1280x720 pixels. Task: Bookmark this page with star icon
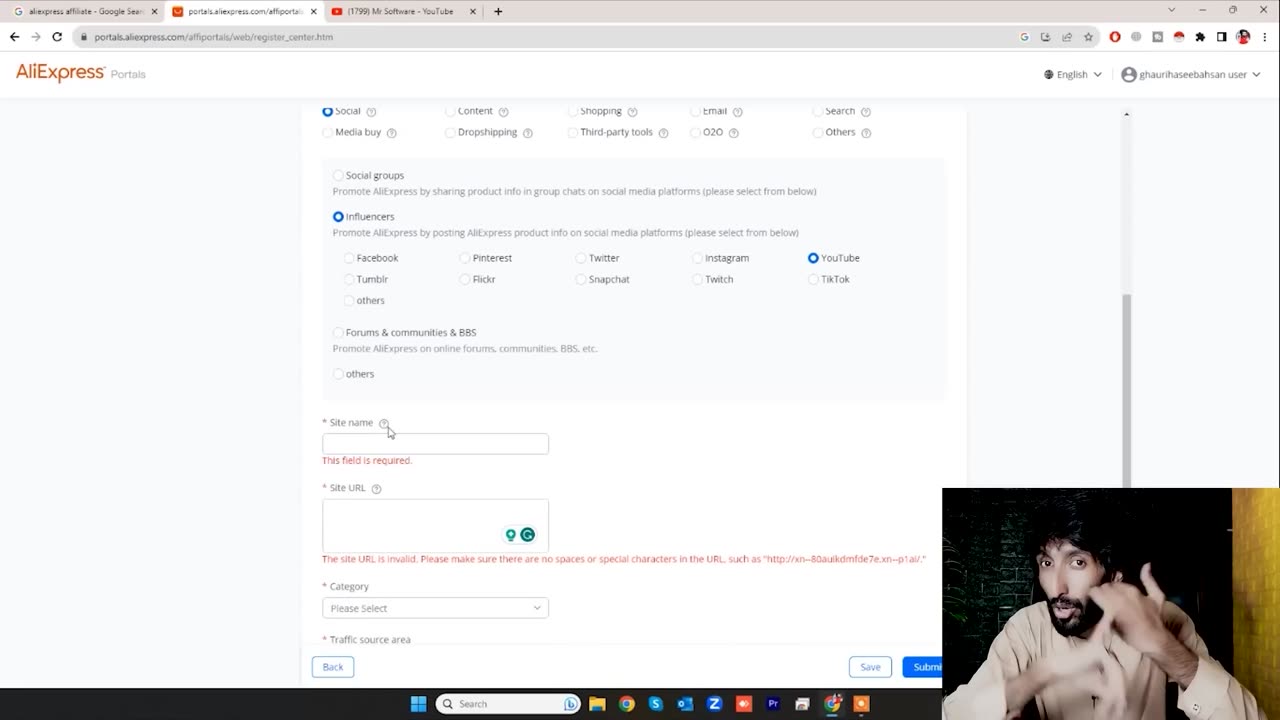[x=1088, y=37]
